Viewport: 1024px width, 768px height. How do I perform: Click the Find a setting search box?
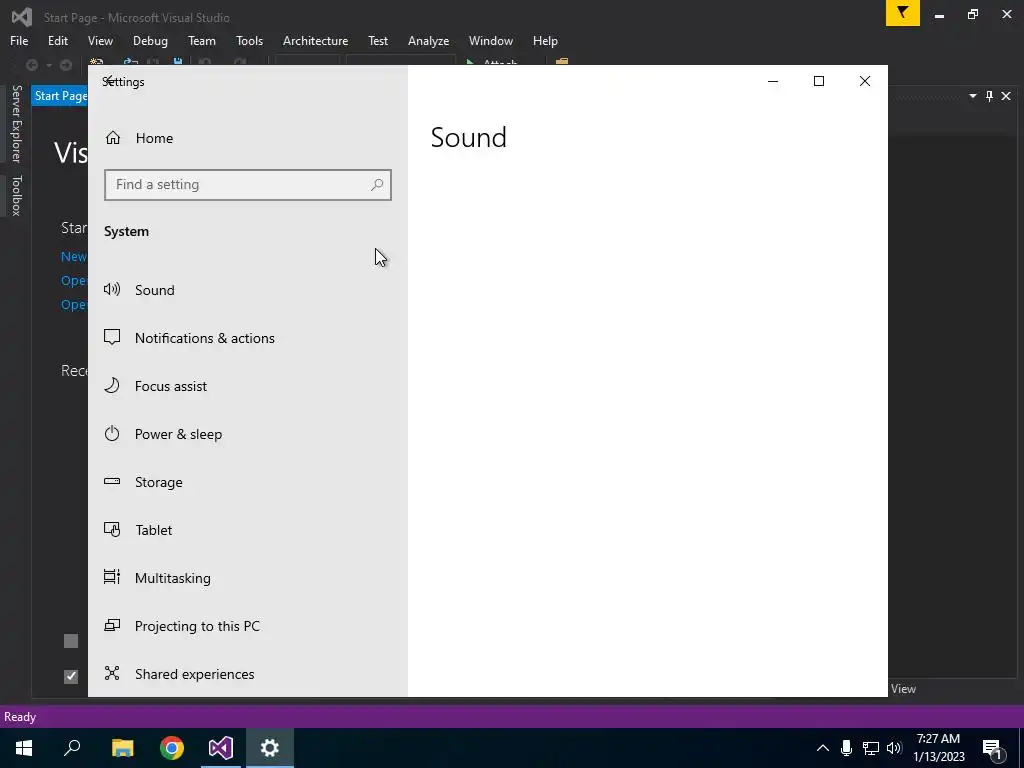pos(248,185)
